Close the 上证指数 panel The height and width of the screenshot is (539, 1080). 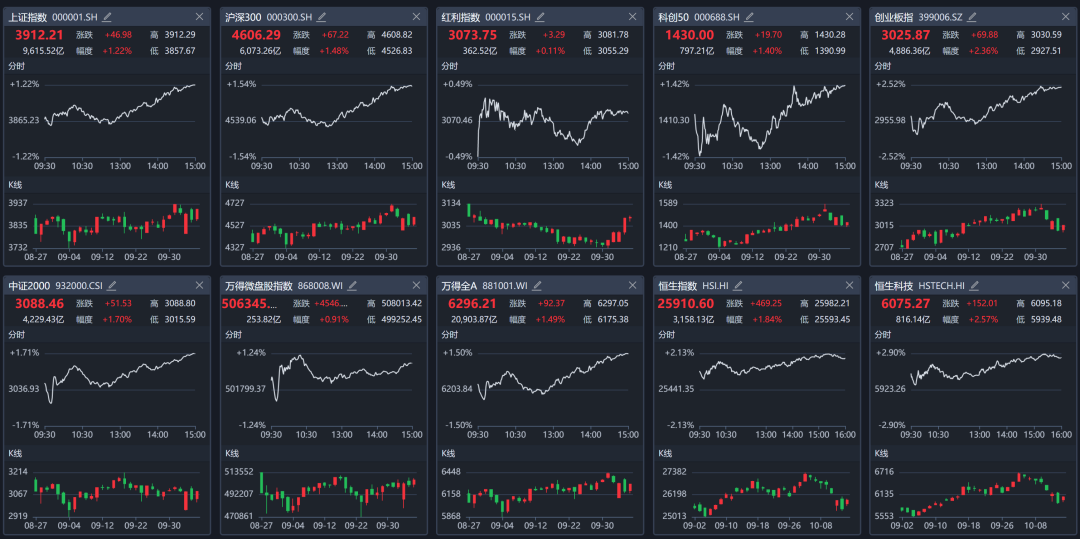199,17
